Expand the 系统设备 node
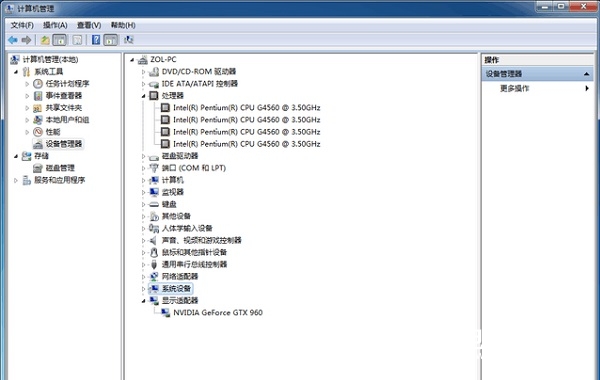 pyautogui.click(x=143, y=289)
